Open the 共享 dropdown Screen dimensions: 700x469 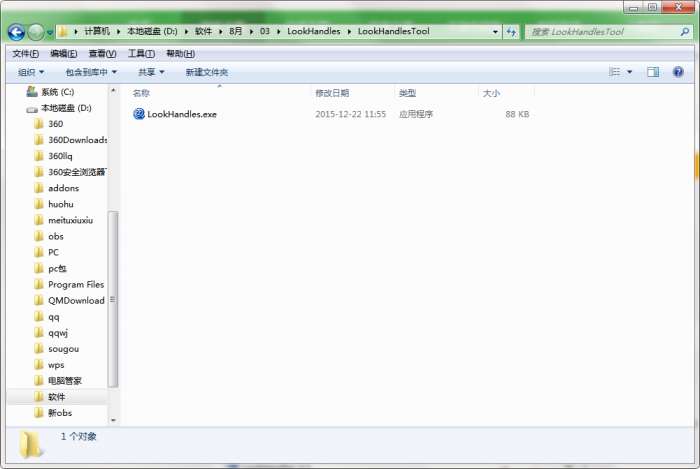point(151,72)
